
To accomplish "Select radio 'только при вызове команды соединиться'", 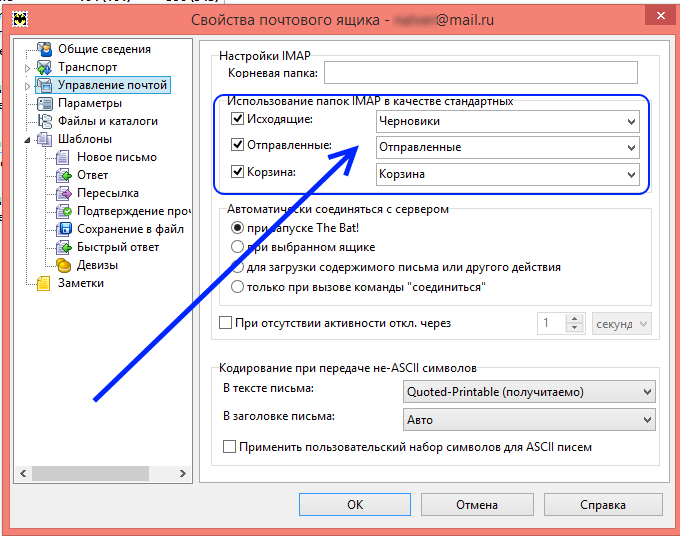I will (238, 287).
